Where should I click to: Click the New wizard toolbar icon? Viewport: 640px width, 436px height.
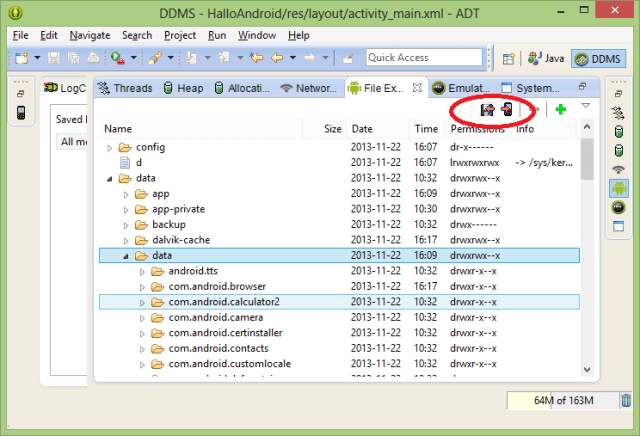[x=21, y=58]
